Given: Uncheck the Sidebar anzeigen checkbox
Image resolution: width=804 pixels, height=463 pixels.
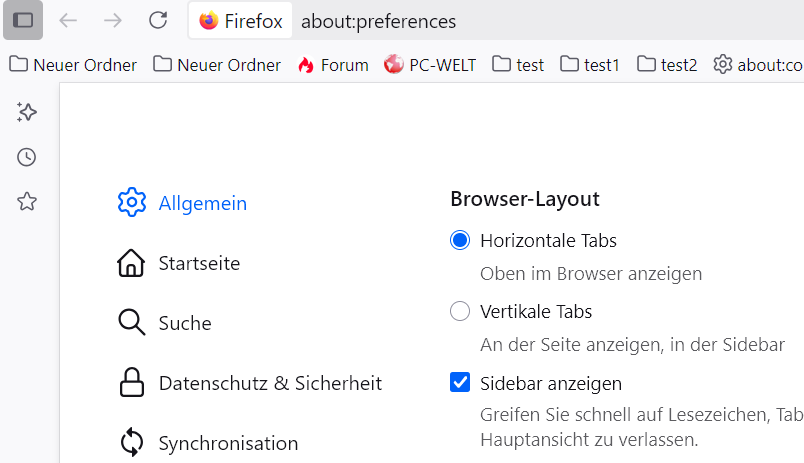Looking at the screenshot, I should tap(460, 383).
